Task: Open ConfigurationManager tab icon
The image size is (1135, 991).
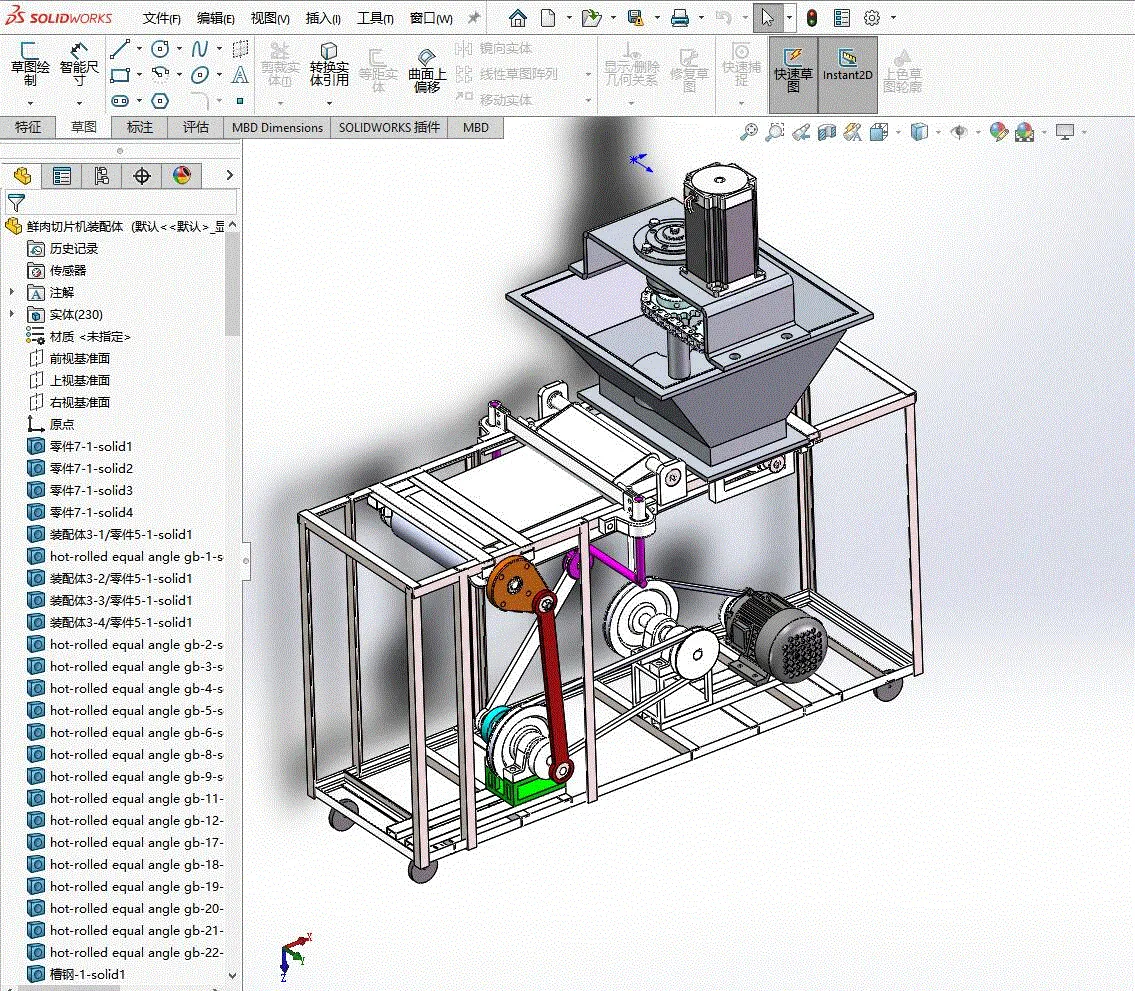Action: click(x=101, y=175)
